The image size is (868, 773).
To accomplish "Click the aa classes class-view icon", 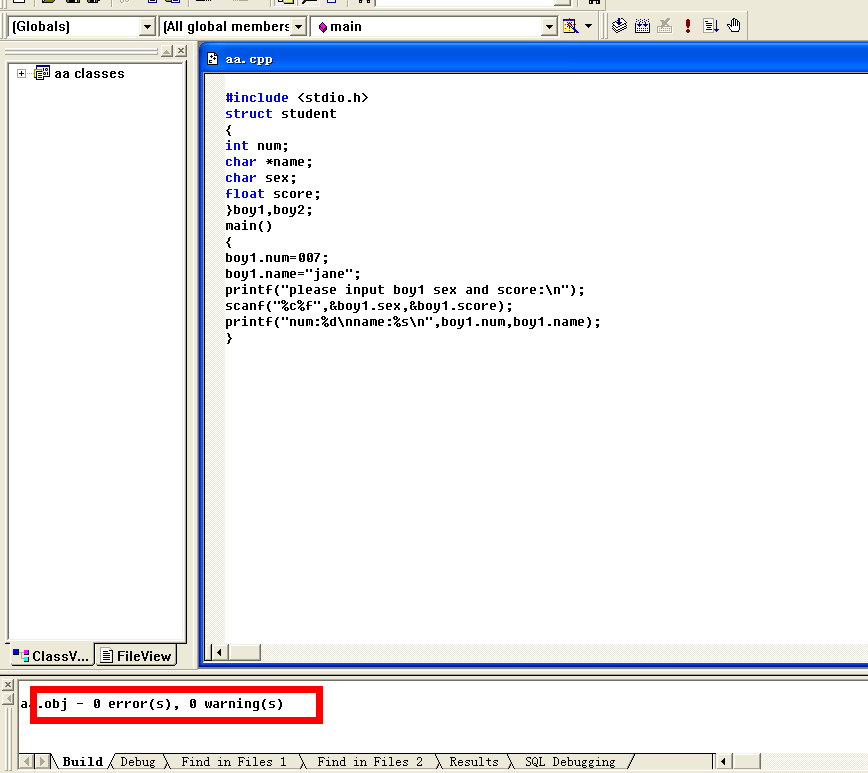I will click(42, 73).
